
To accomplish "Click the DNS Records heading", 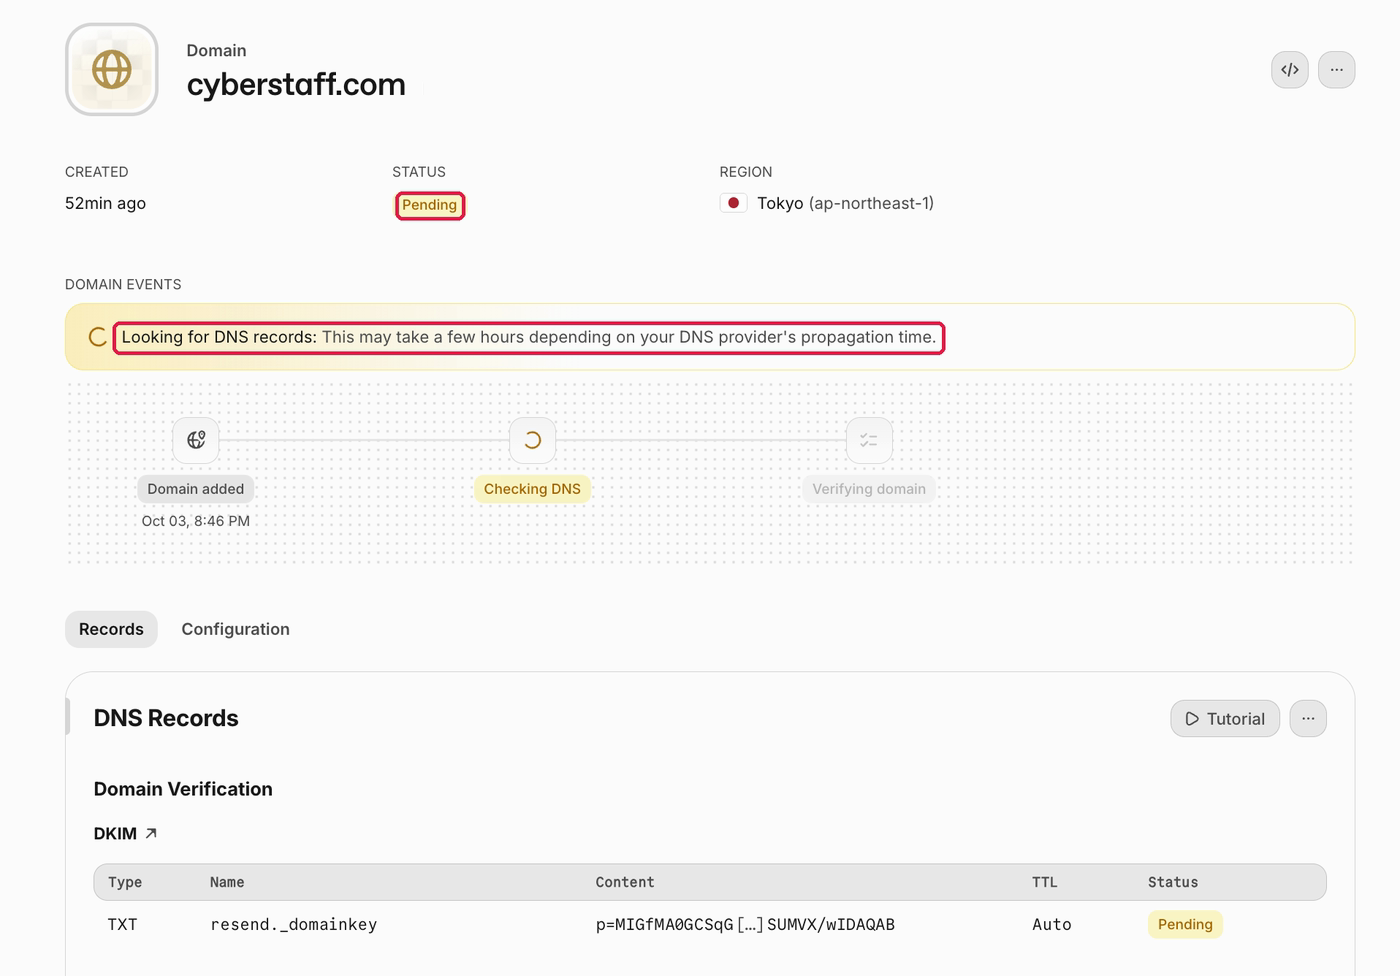I will (166, 718).
